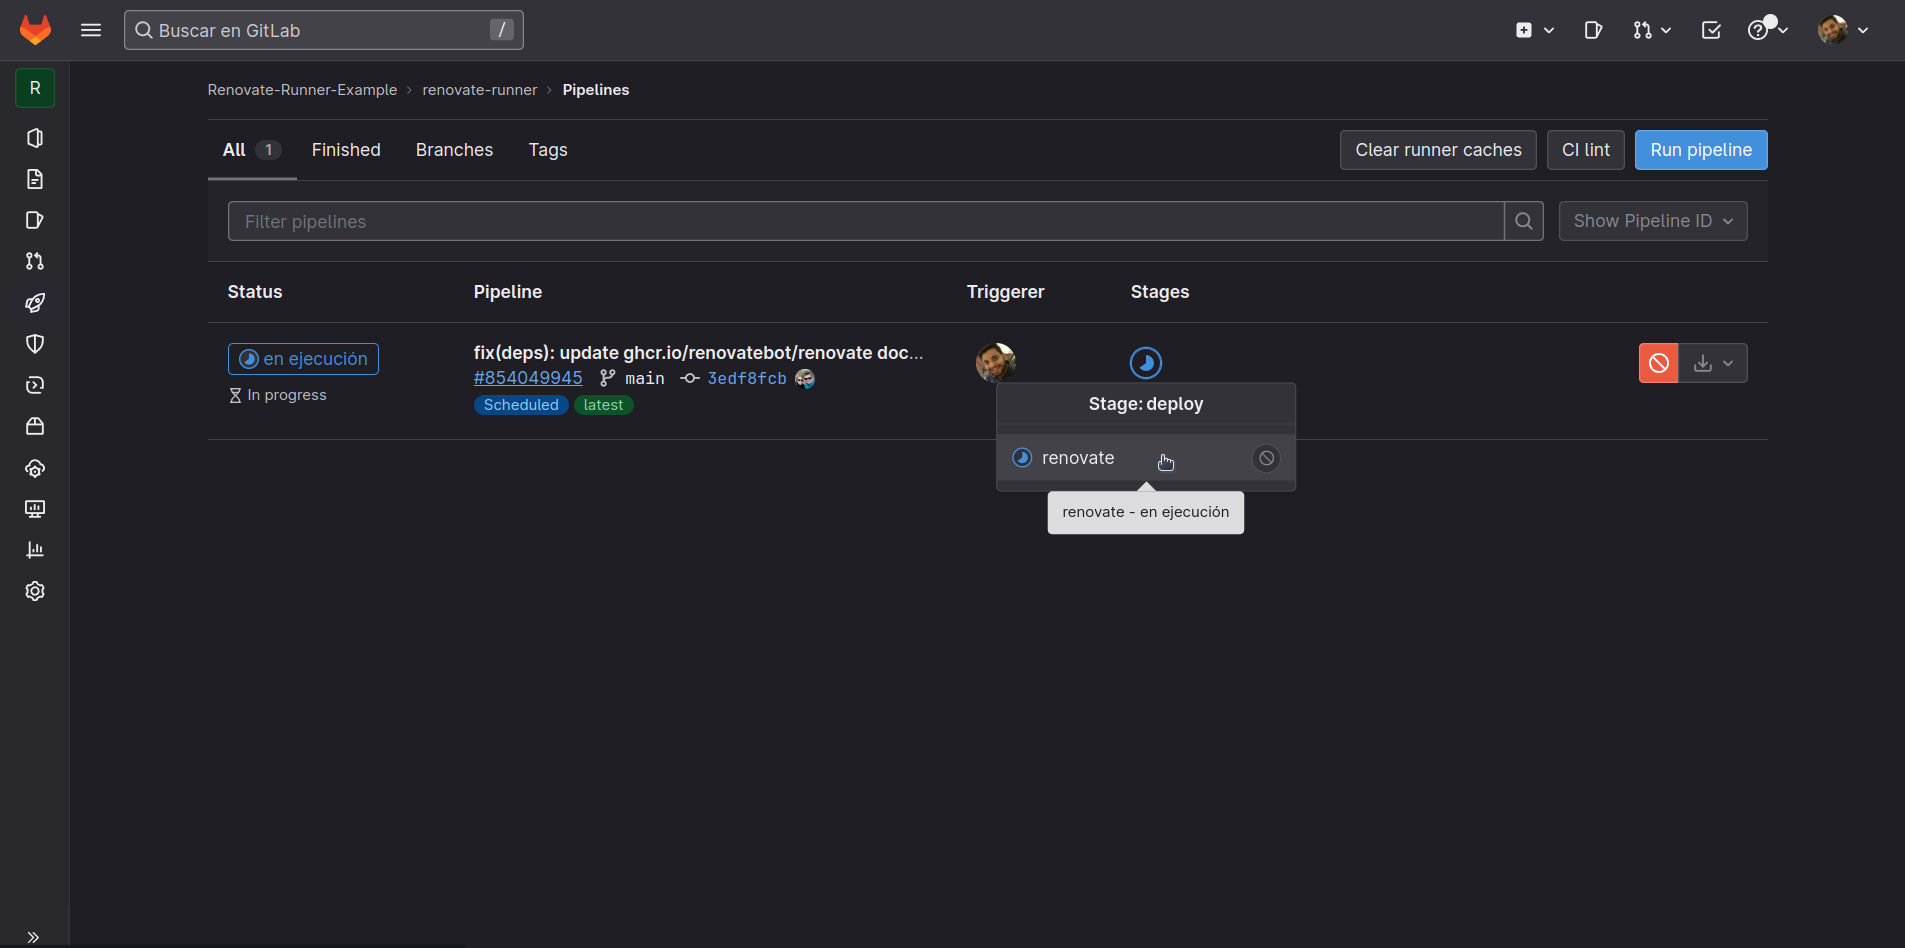Open the GitLab logo homepage
This screenshot has width=1905, height=948.
(x=35, y=30)
